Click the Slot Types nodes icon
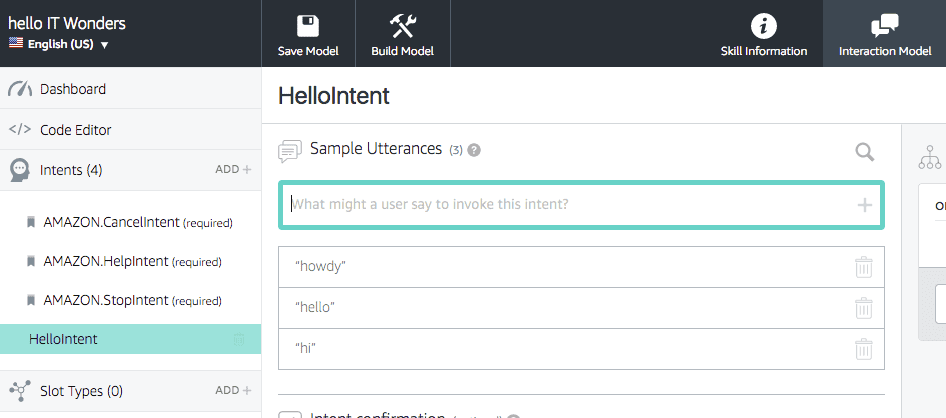 click(x=20, y=391)
